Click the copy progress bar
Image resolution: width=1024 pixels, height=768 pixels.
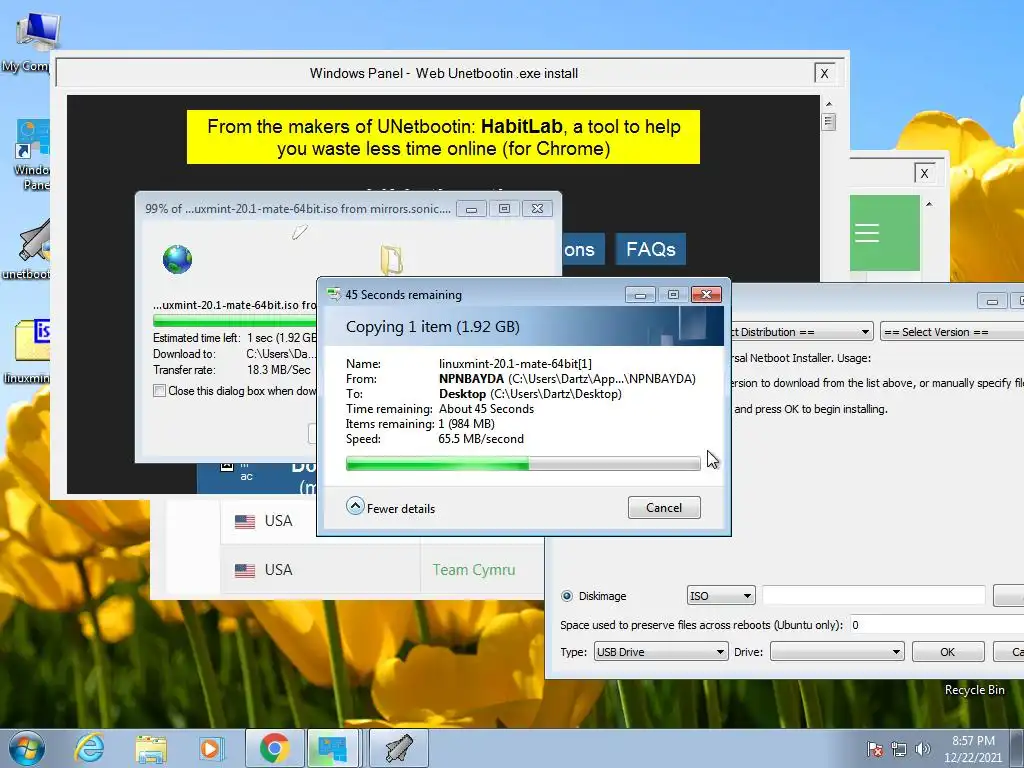click(x=523, y=464)
